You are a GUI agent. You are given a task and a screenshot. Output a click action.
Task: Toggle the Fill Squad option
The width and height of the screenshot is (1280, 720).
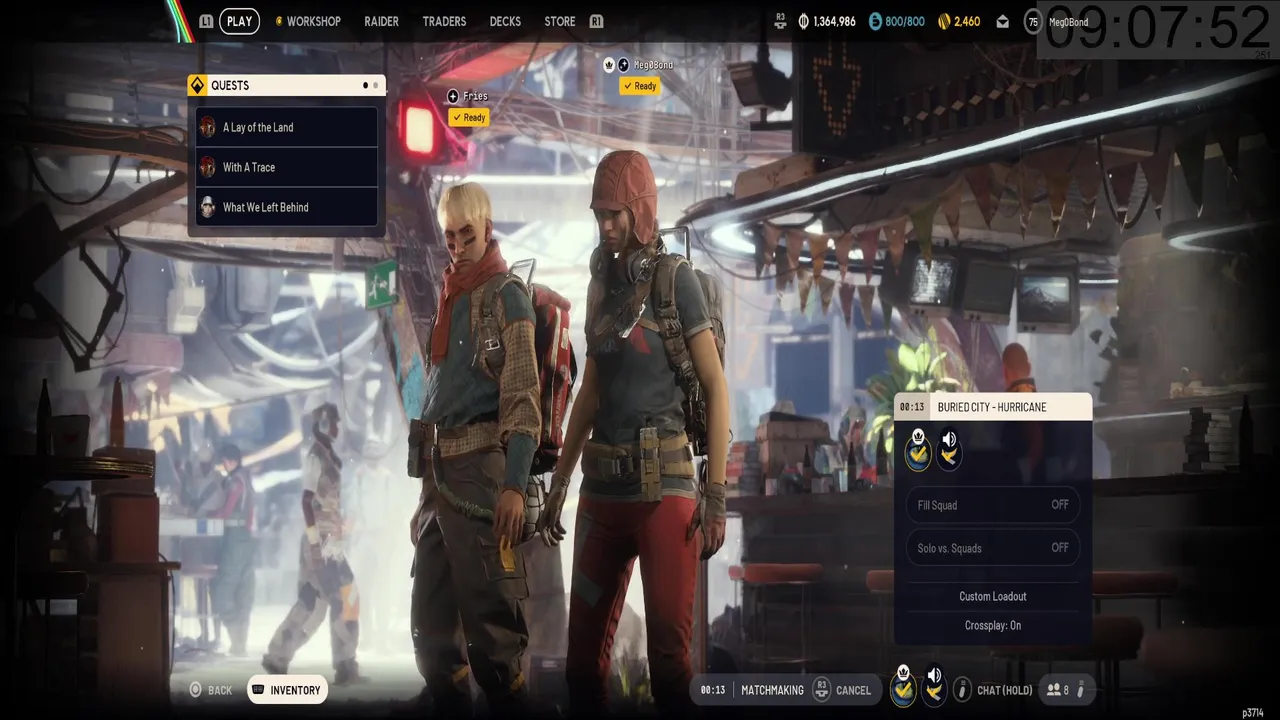993,505
